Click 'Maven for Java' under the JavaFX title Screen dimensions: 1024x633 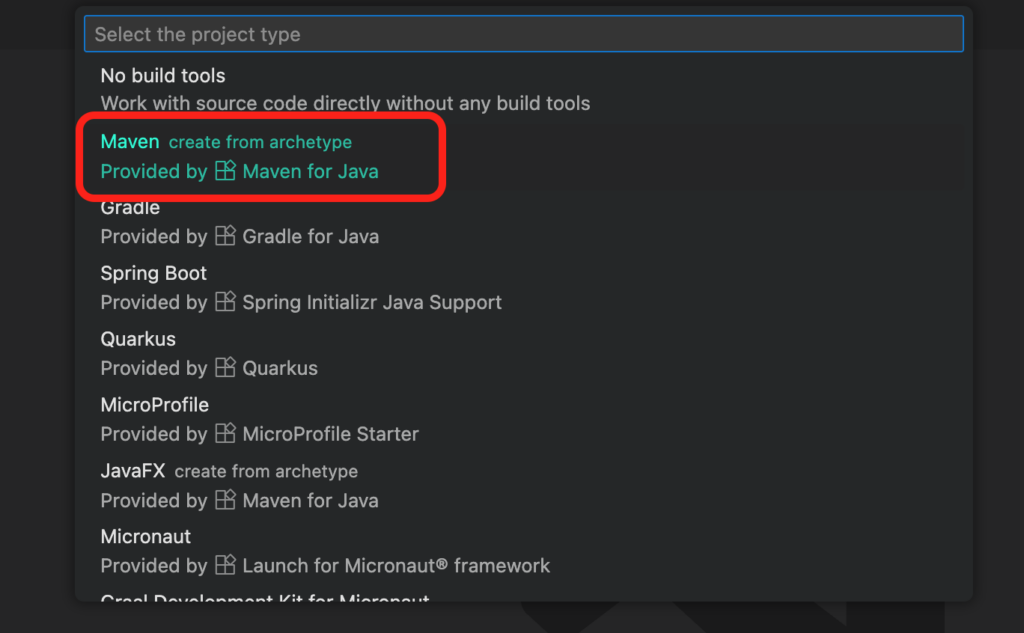[311, 500]
